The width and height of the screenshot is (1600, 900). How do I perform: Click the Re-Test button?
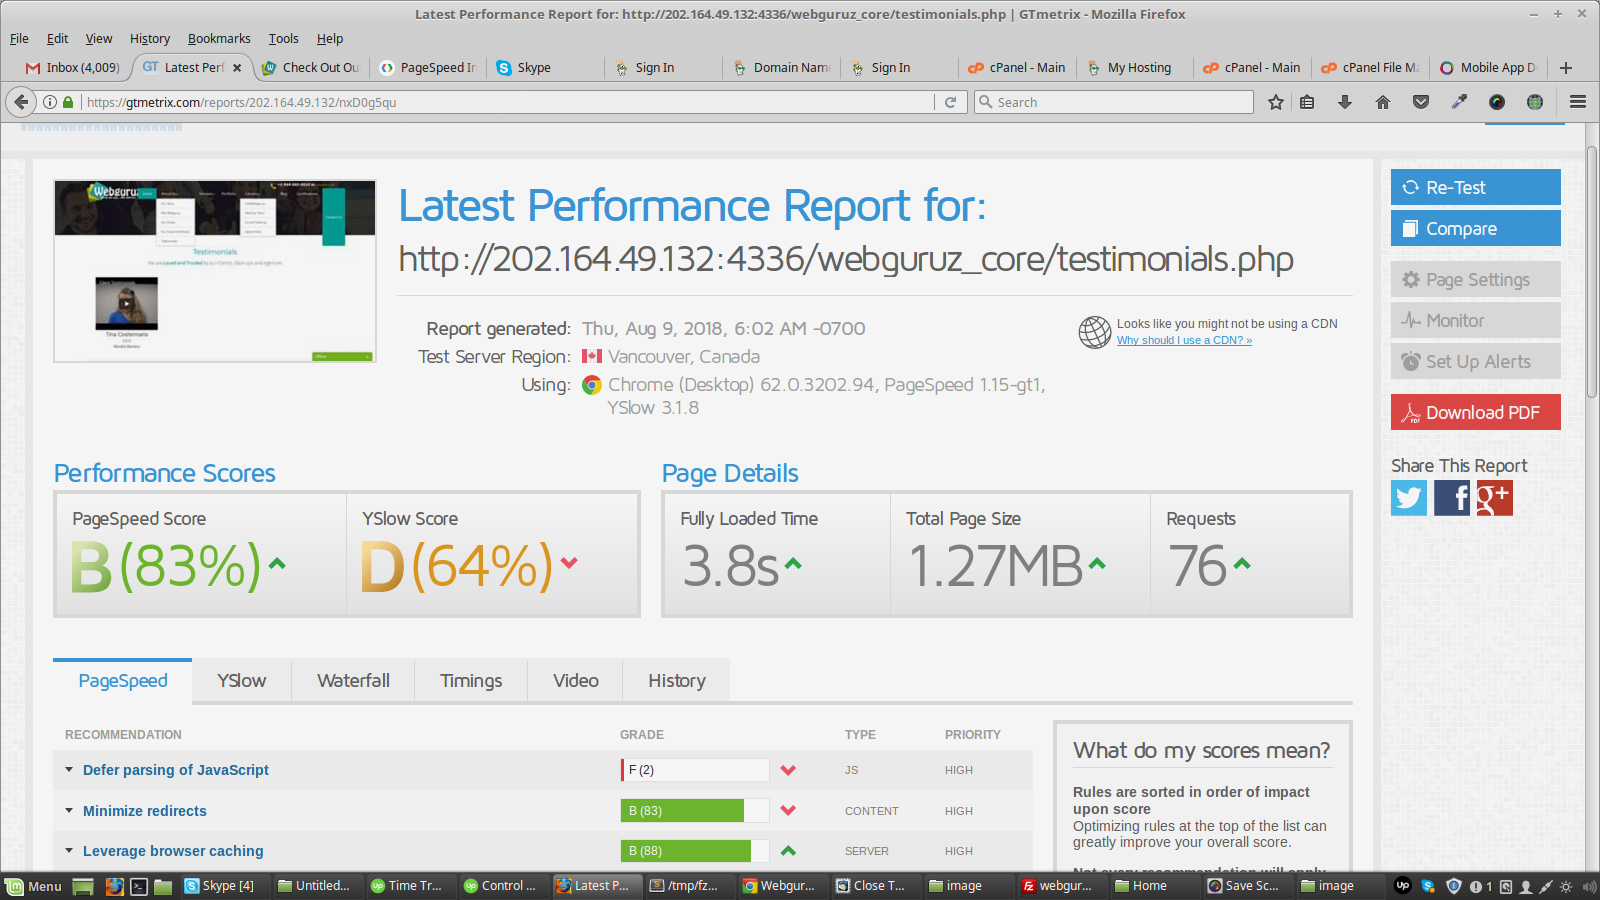[1475, 187]
